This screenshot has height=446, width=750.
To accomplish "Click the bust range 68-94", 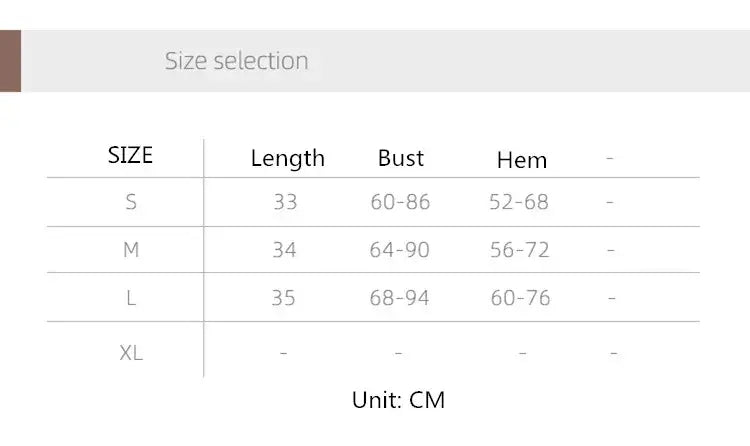I will (x=399, y=298).
